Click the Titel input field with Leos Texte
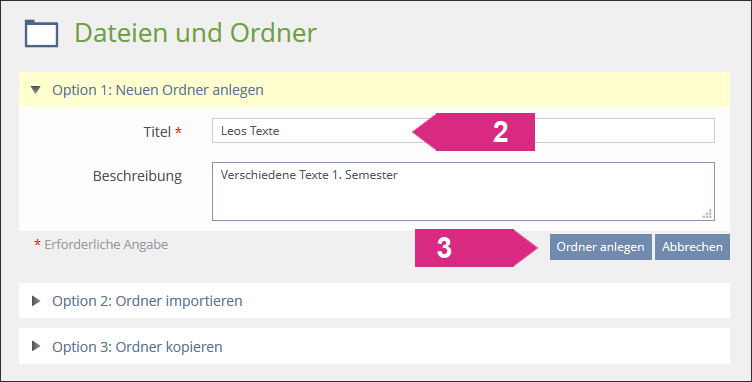The height and width of the screenshot is (382, 752). (x=463, y=130)
